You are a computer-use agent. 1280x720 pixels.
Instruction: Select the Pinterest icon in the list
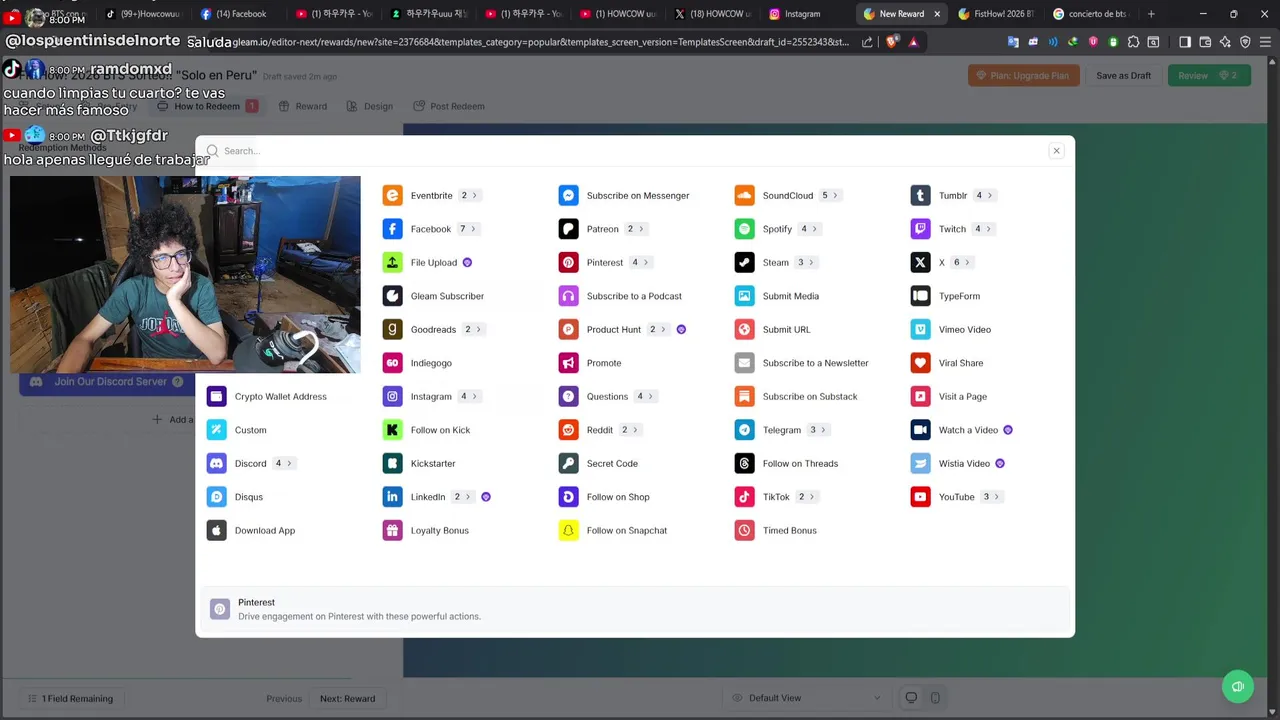568,263
